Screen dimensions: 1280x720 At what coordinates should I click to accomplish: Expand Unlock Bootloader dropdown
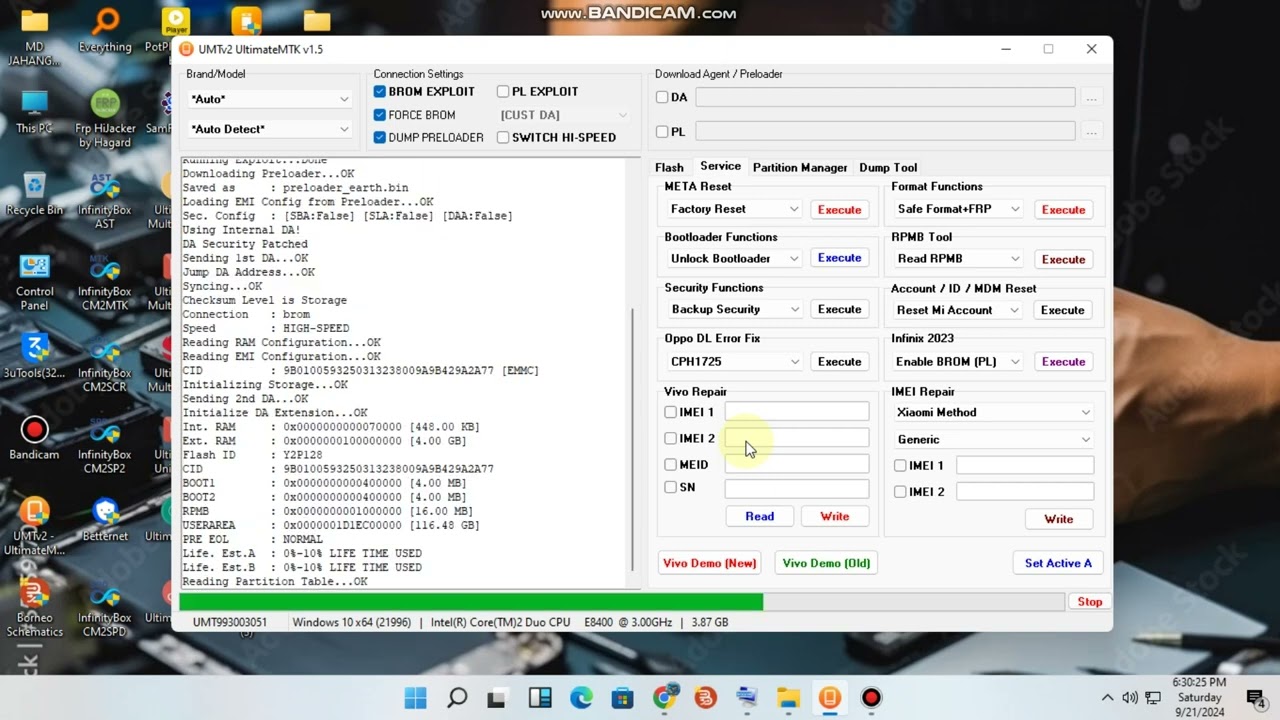tap(734, 258)
